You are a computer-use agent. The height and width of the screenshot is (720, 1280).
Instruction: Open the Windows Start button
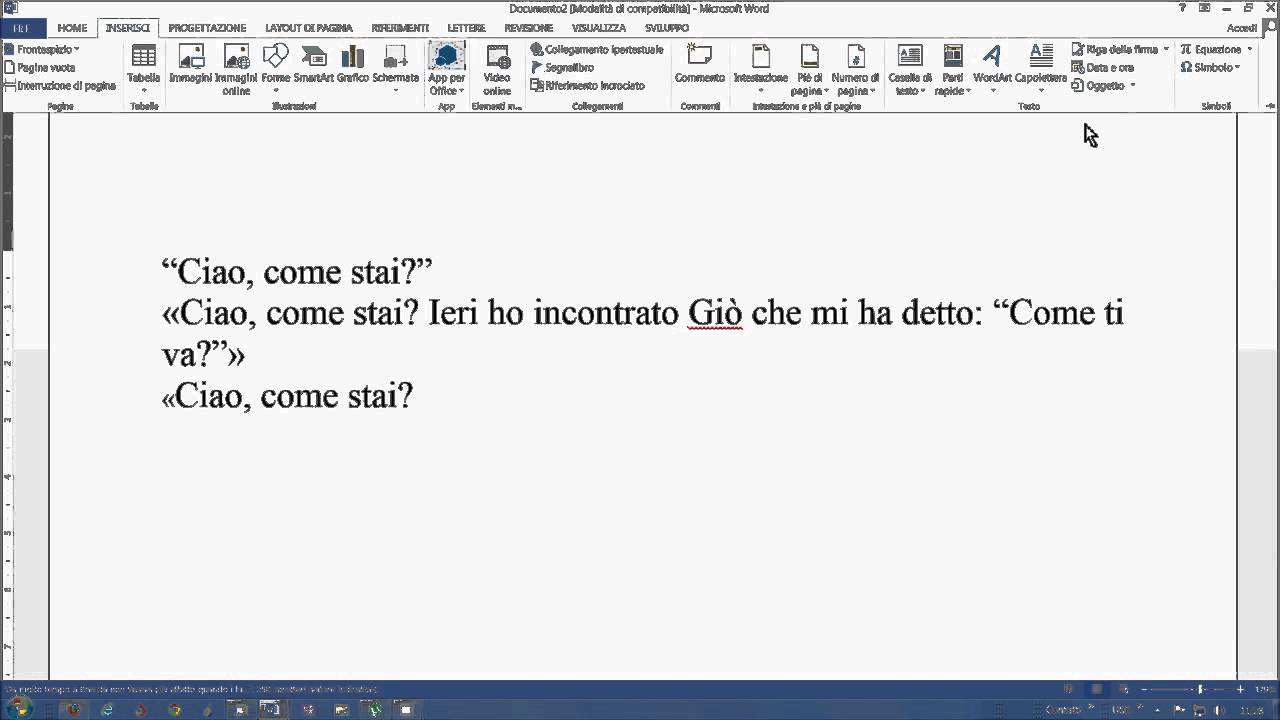(x=19, y=709)
